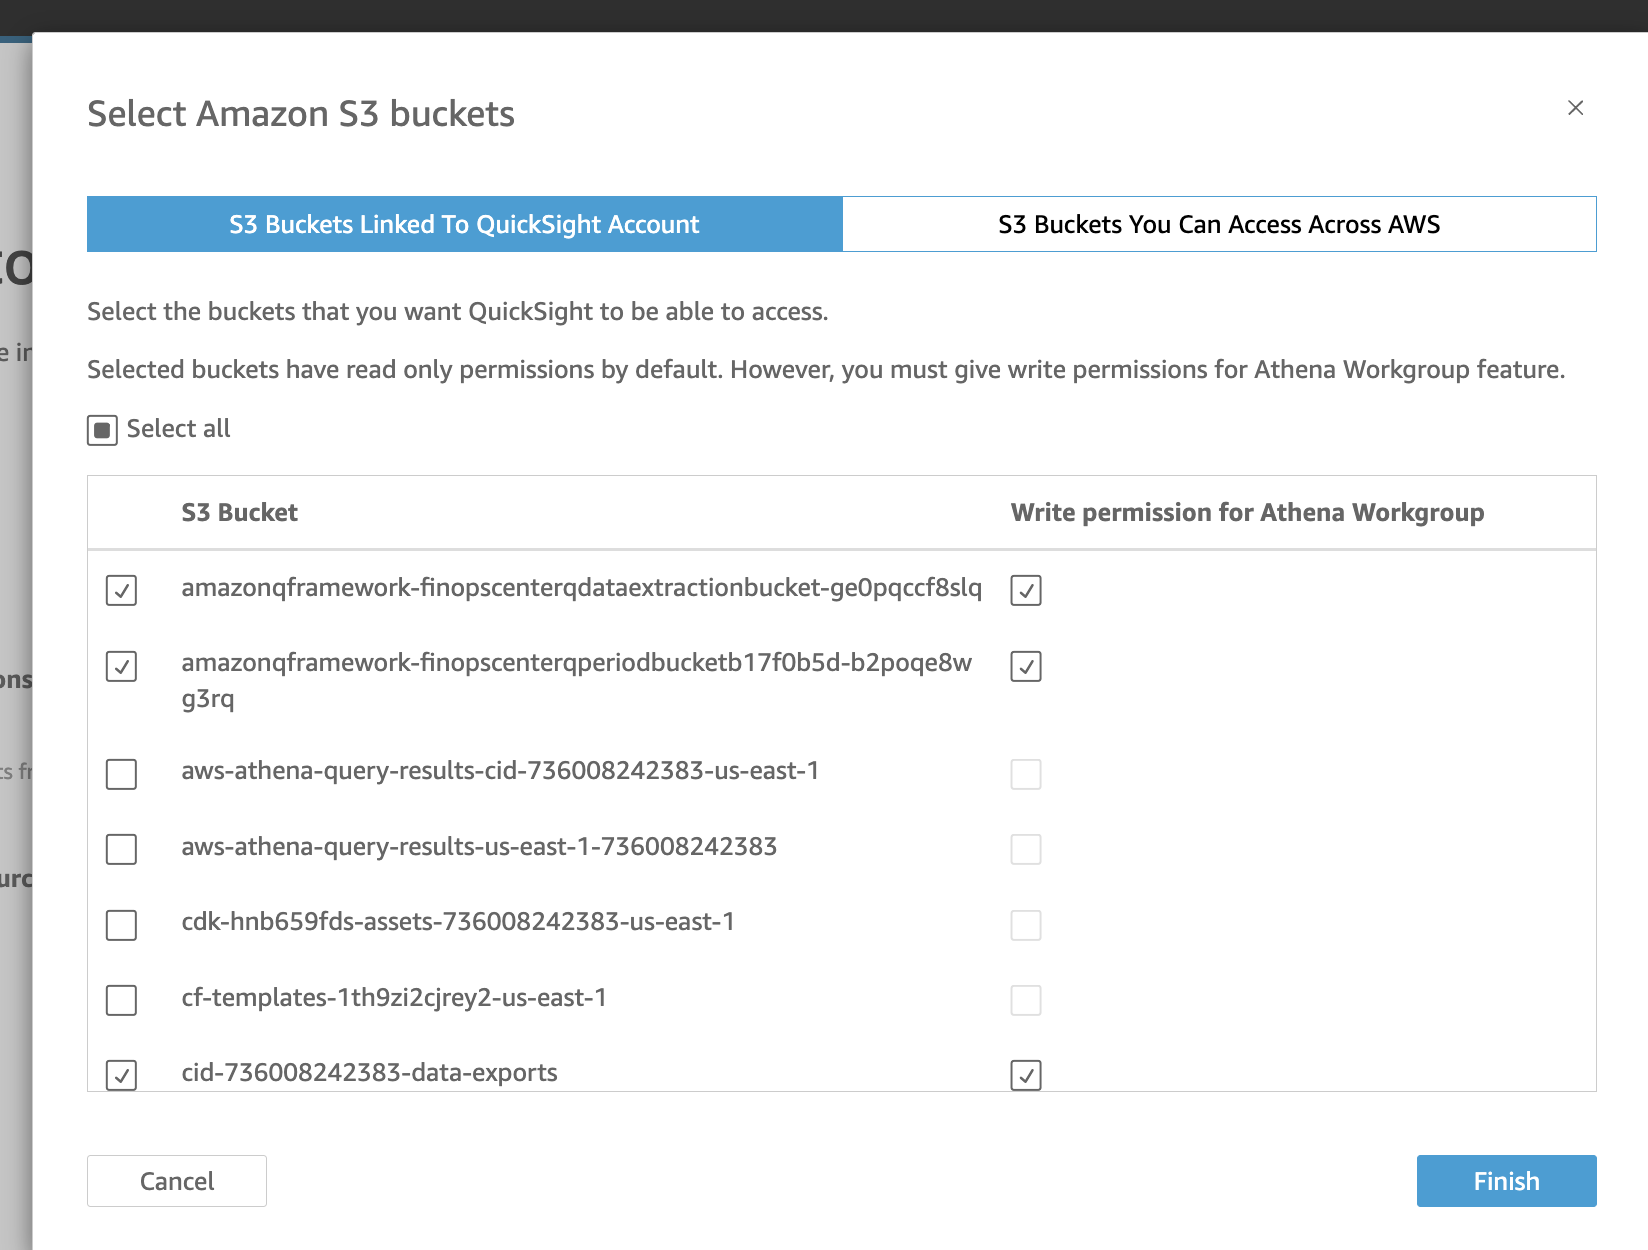Switch to S3 Buckets Linked To QuickSight Account tab
Viewport: 1648px width, 1250px height.
point(464,224)
